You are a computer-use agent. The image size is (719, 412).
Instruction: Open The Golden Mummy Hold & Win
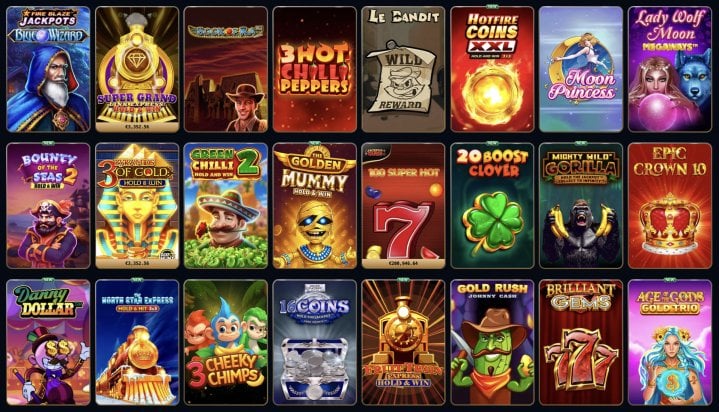pyautogui.click(x=315, y=206)
